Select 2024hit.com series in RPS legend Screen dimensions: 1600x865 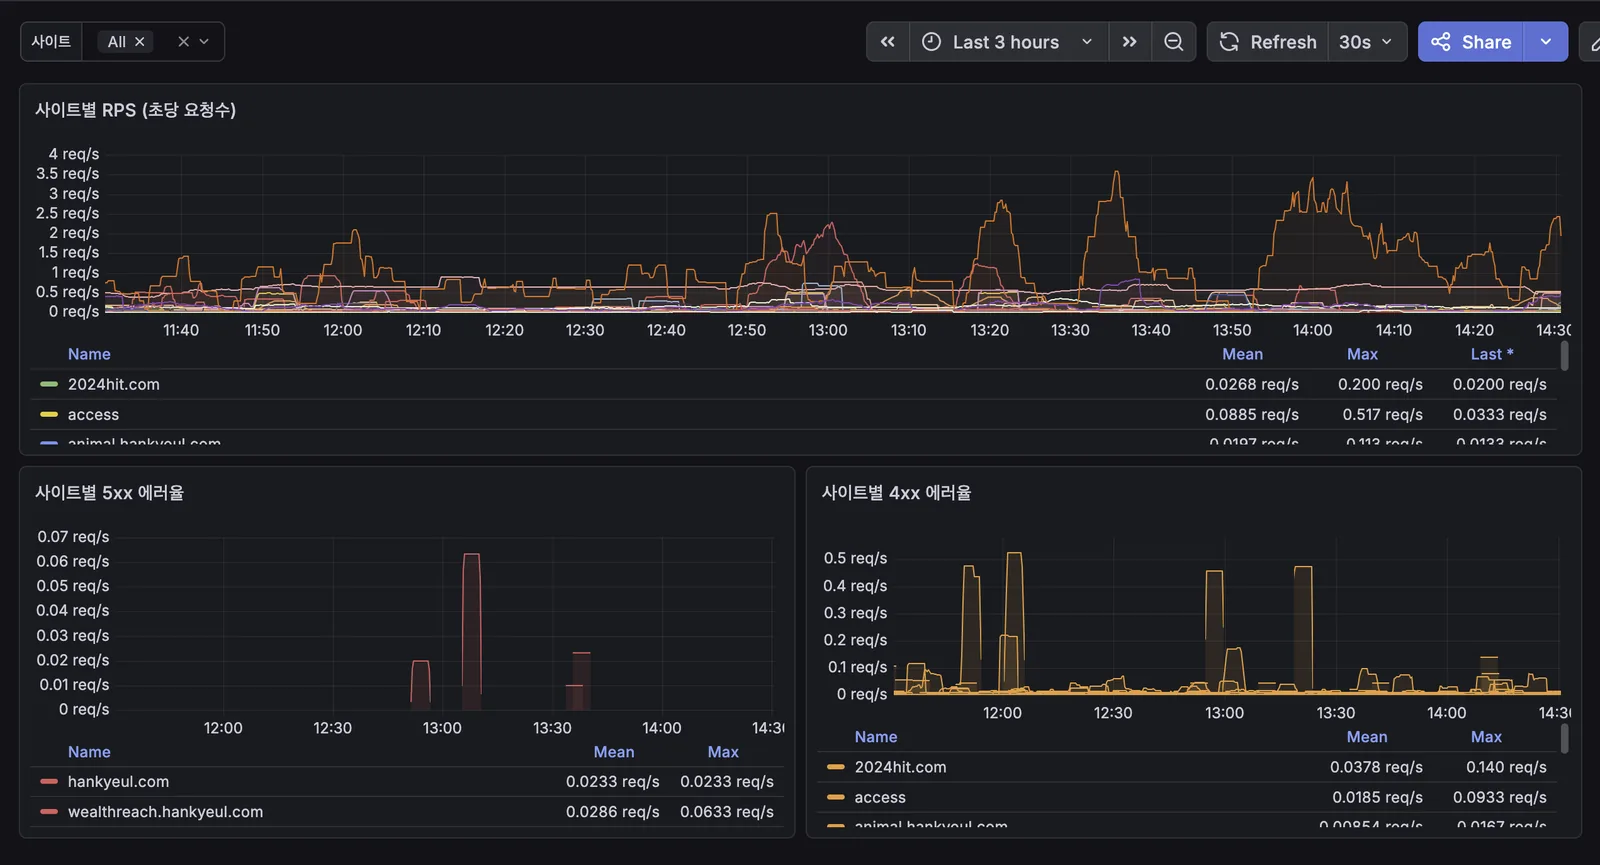click(114, 384)
